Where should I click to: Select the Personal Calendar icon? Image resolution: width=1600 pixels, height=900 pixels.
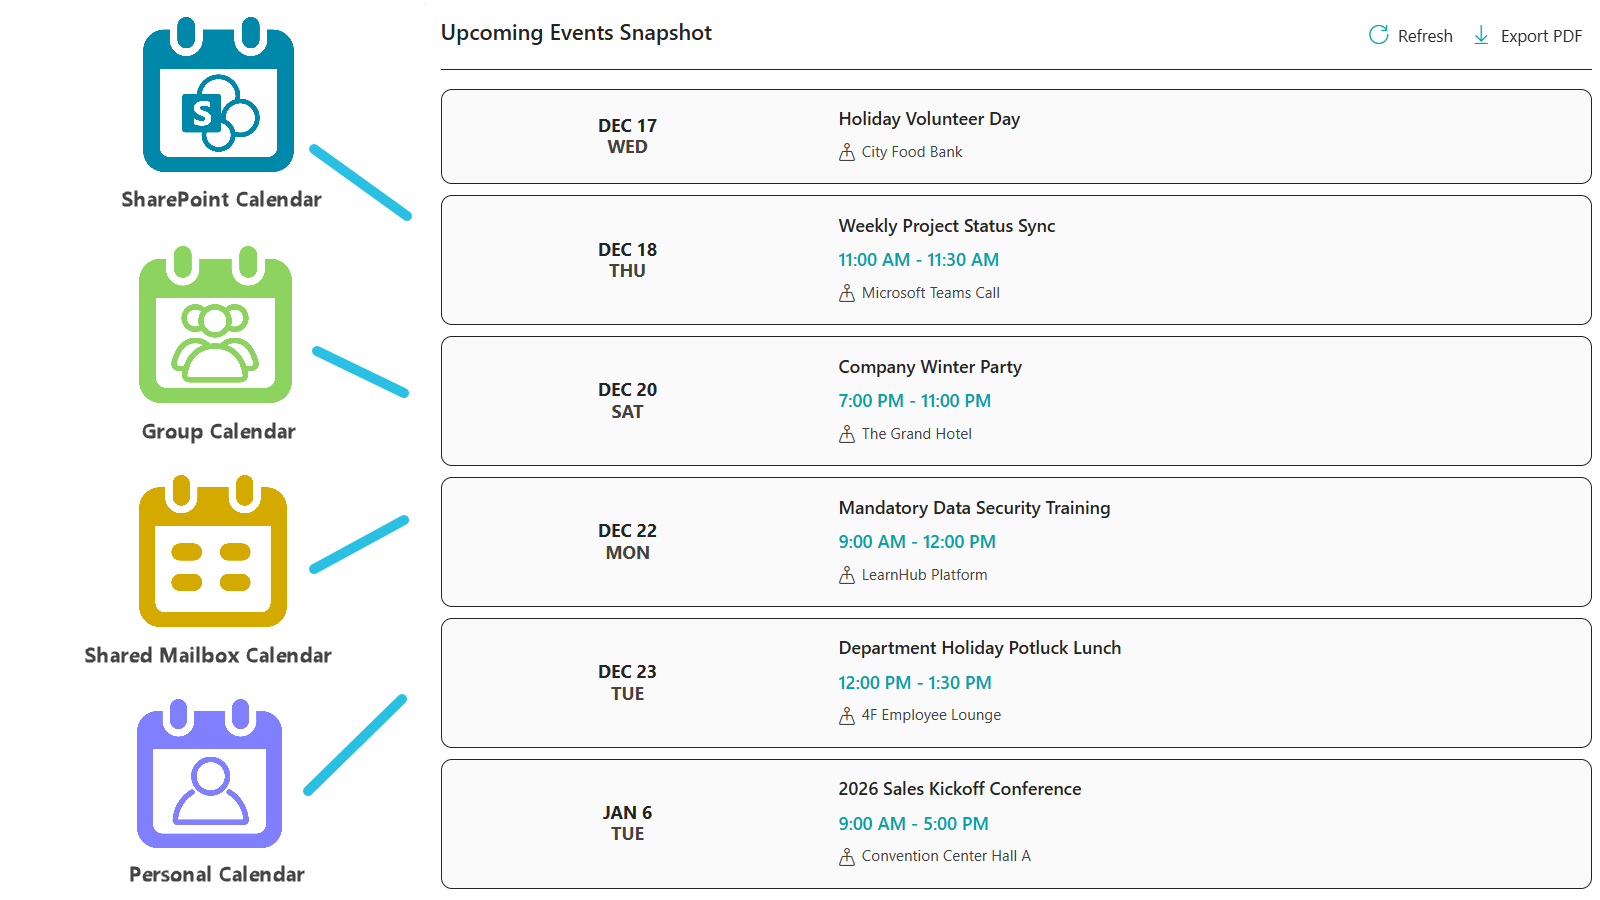pyautogui.click(x=212, y=780)
